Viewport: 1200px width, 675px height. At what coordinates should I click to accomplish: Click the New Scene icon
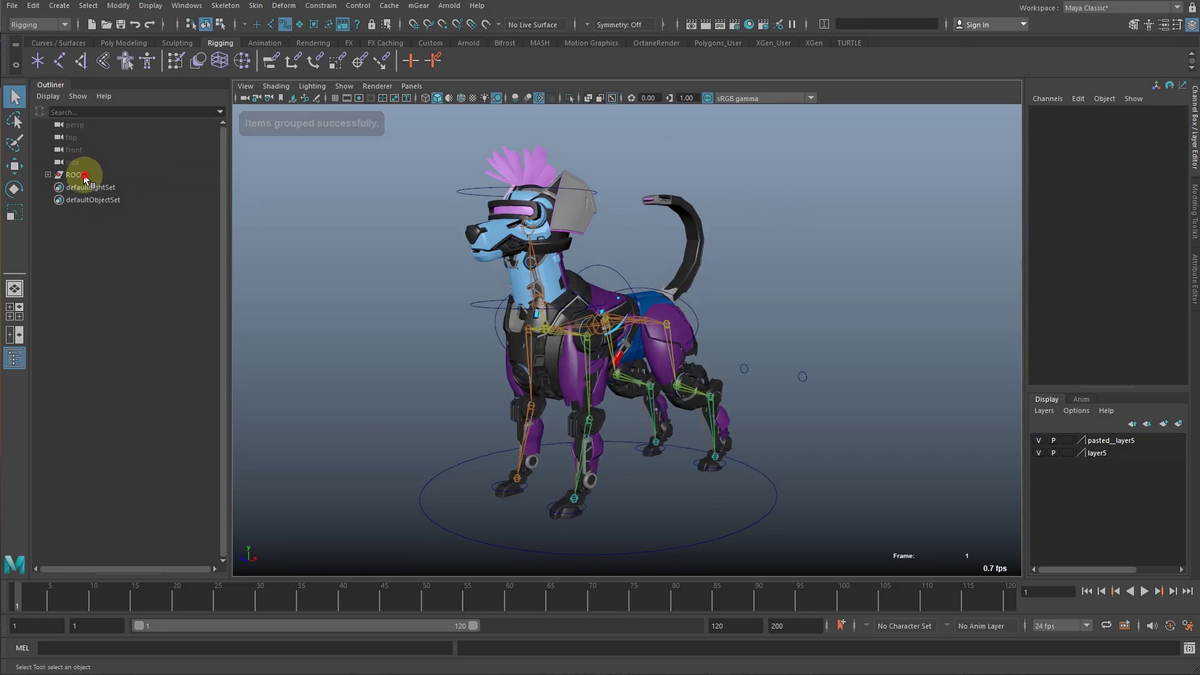pos(92,24)
